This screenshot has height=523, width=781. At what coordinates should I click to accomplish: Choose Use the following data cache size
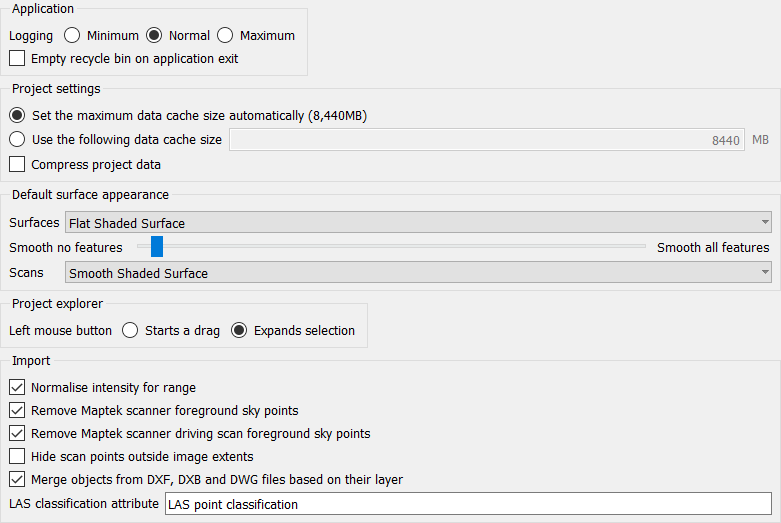17,139
